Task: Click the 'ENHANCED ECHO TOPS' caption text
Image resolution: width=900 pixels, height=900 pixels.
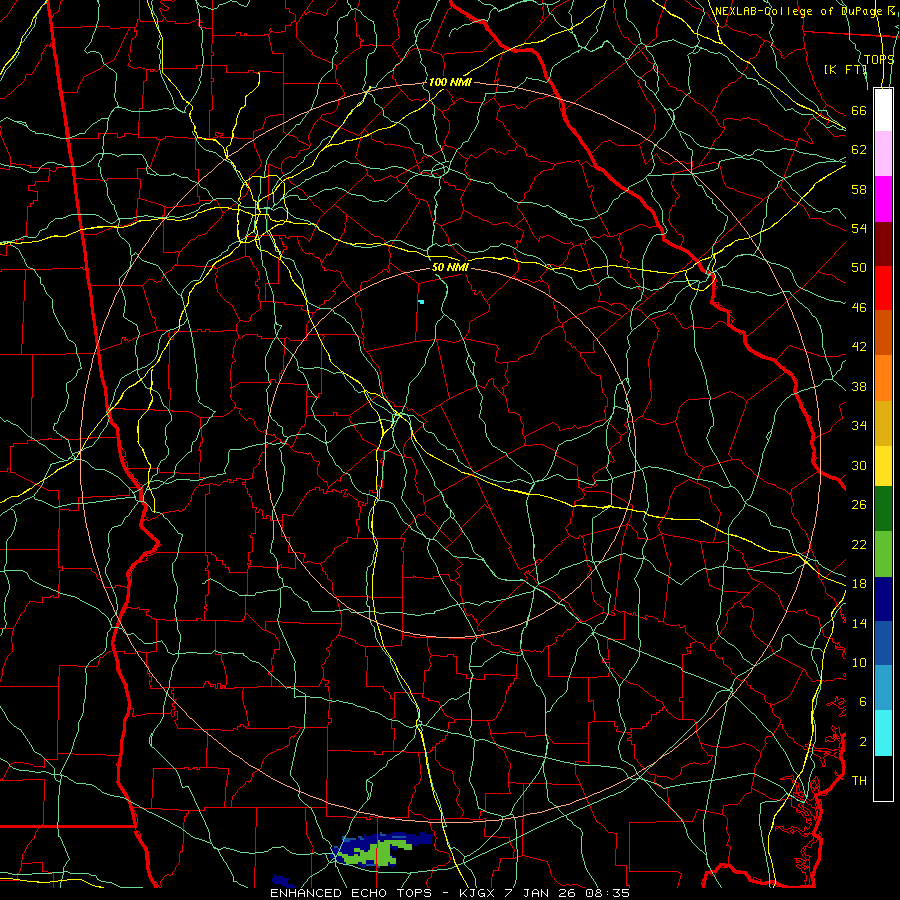Action: tap(351, 893)
